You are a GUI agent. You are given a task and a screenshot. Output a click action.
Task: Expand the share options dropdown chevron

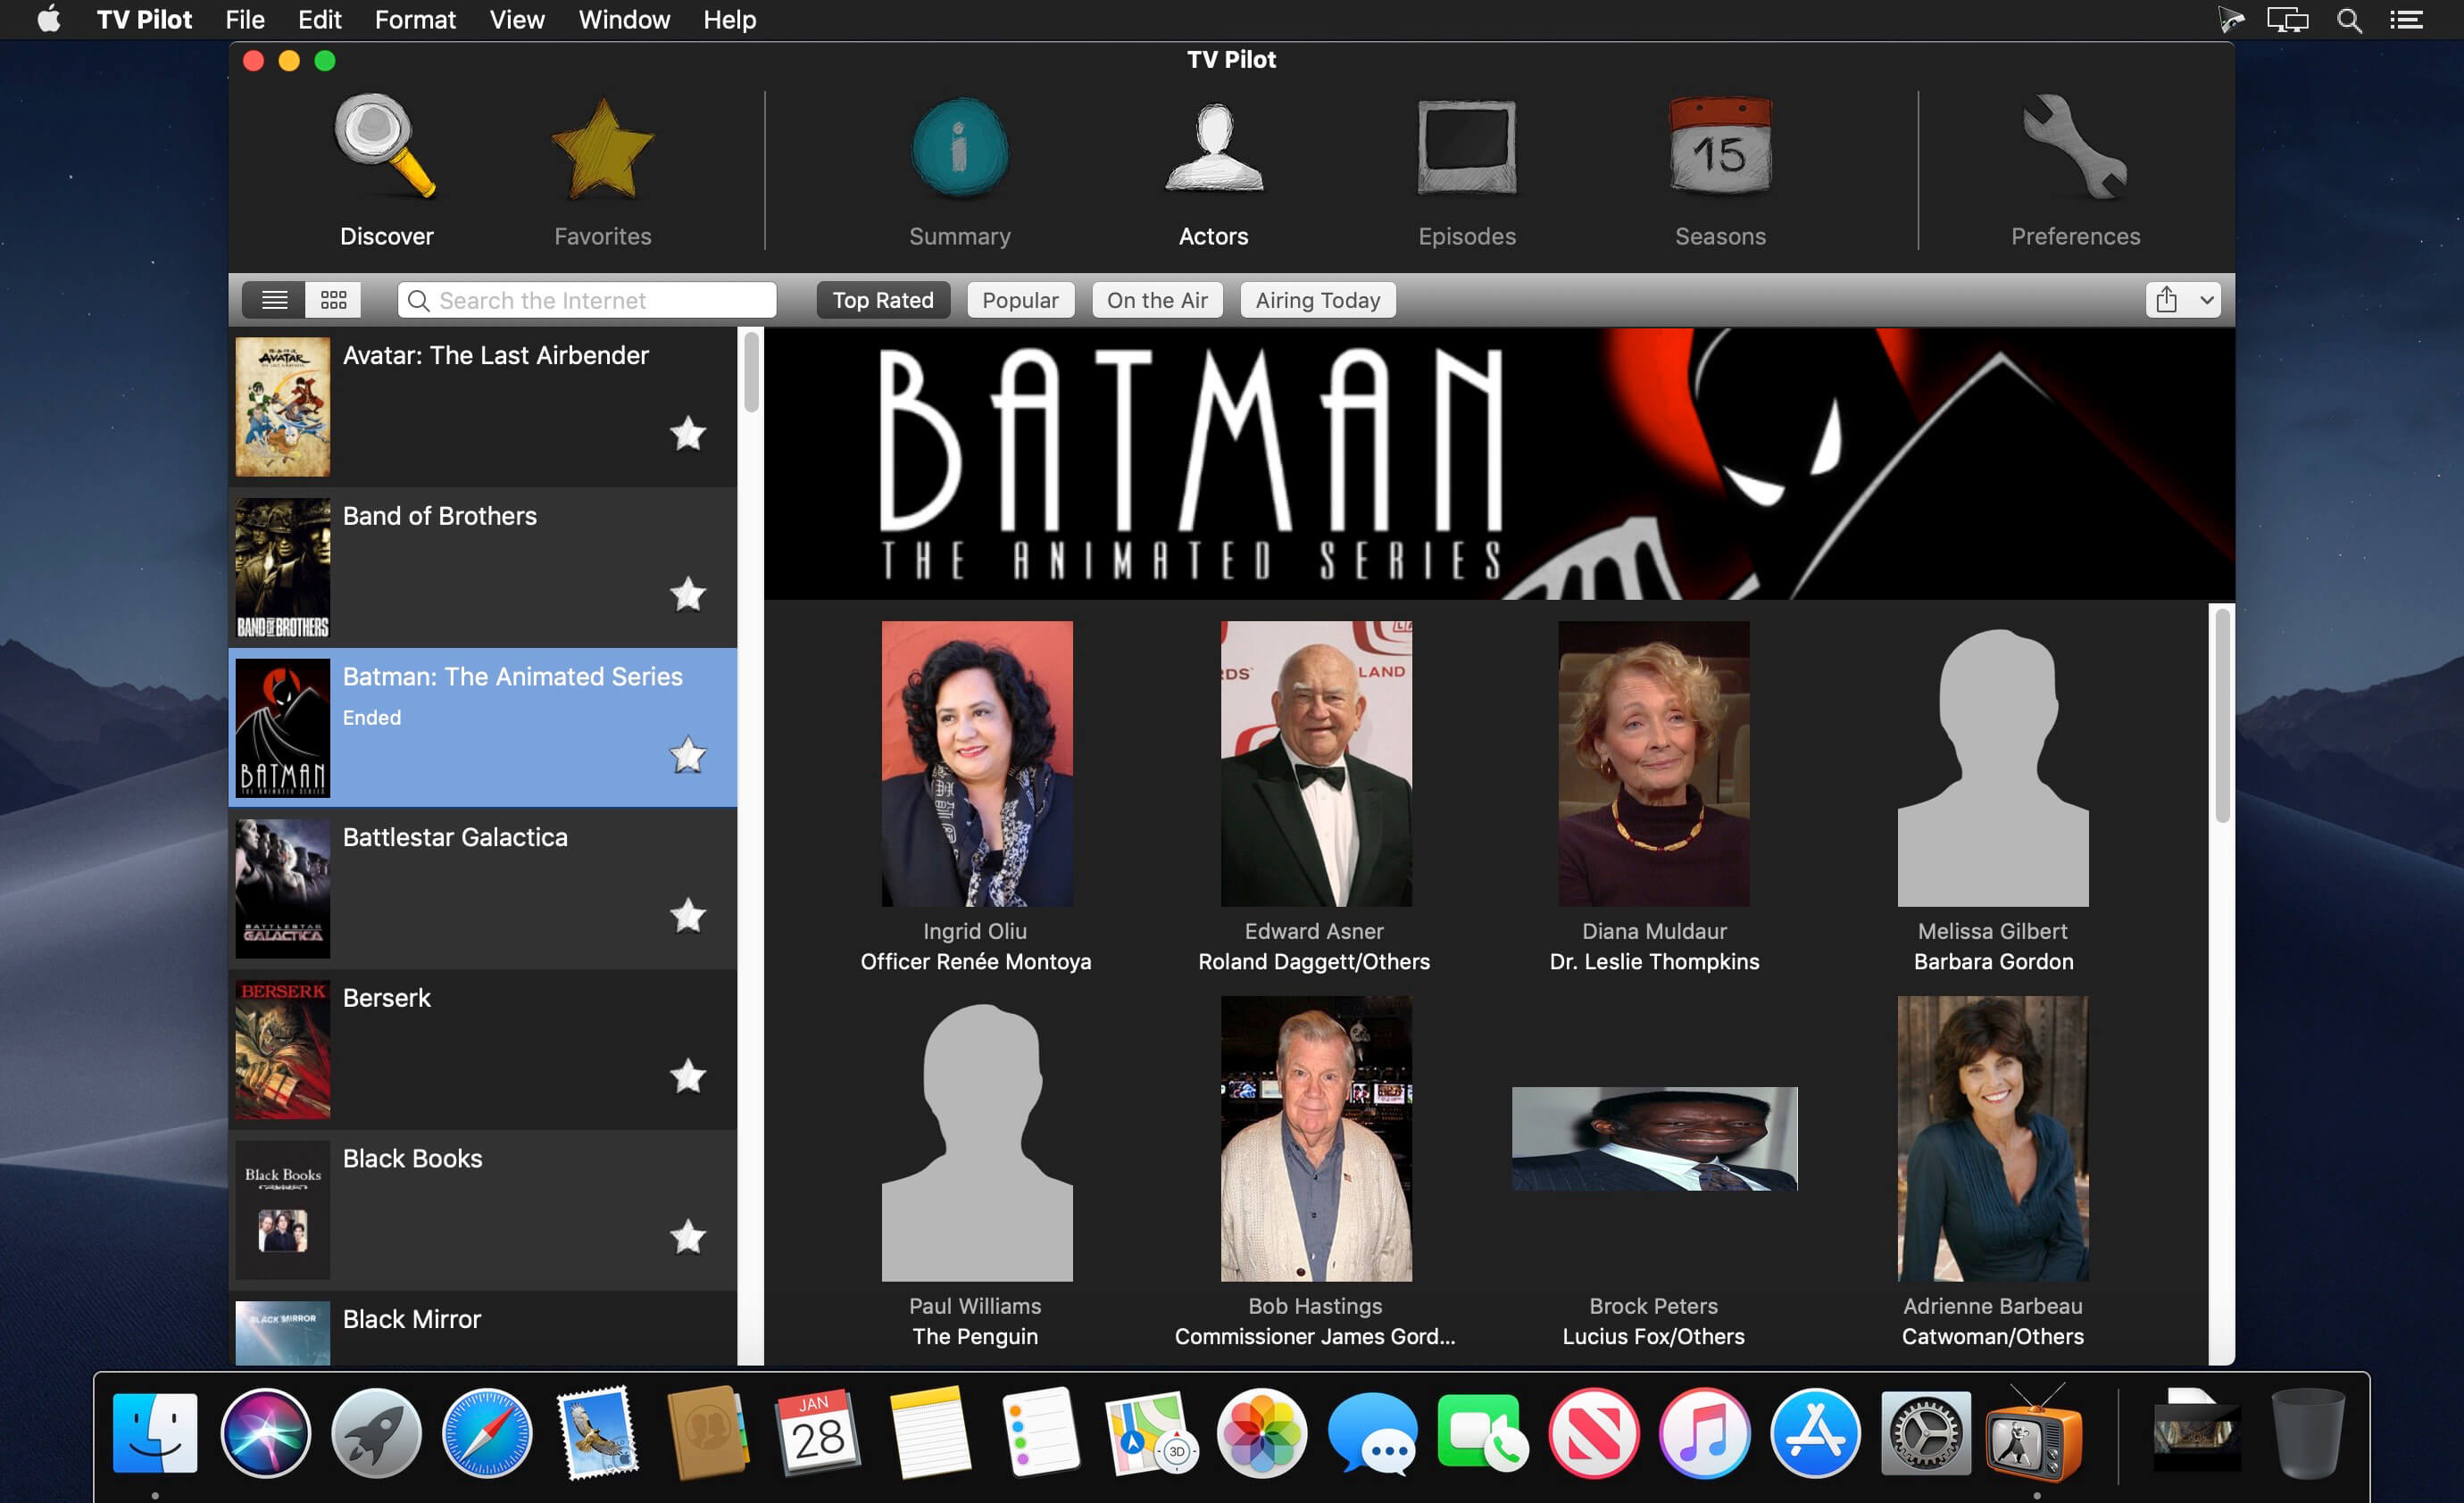(x=2205, y=300)
